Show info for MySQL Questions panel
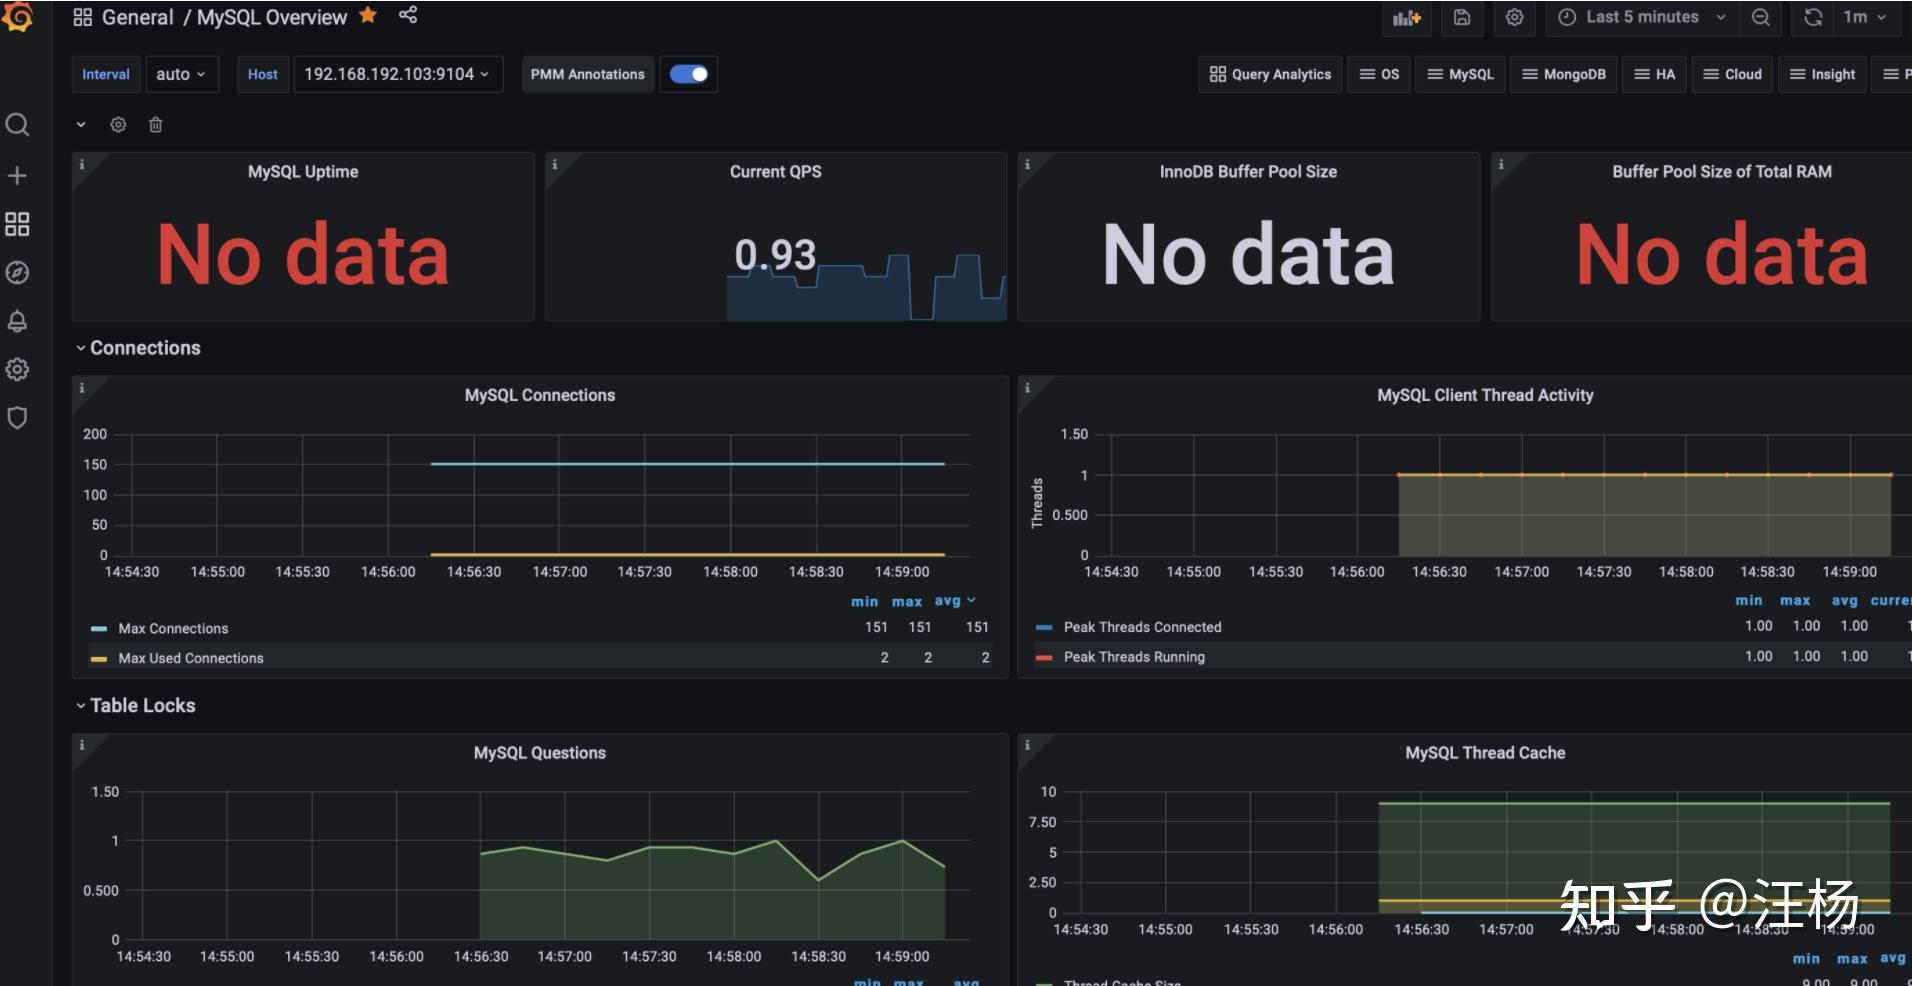Screen dimensions: 1912x986 (x=82, y=745)
